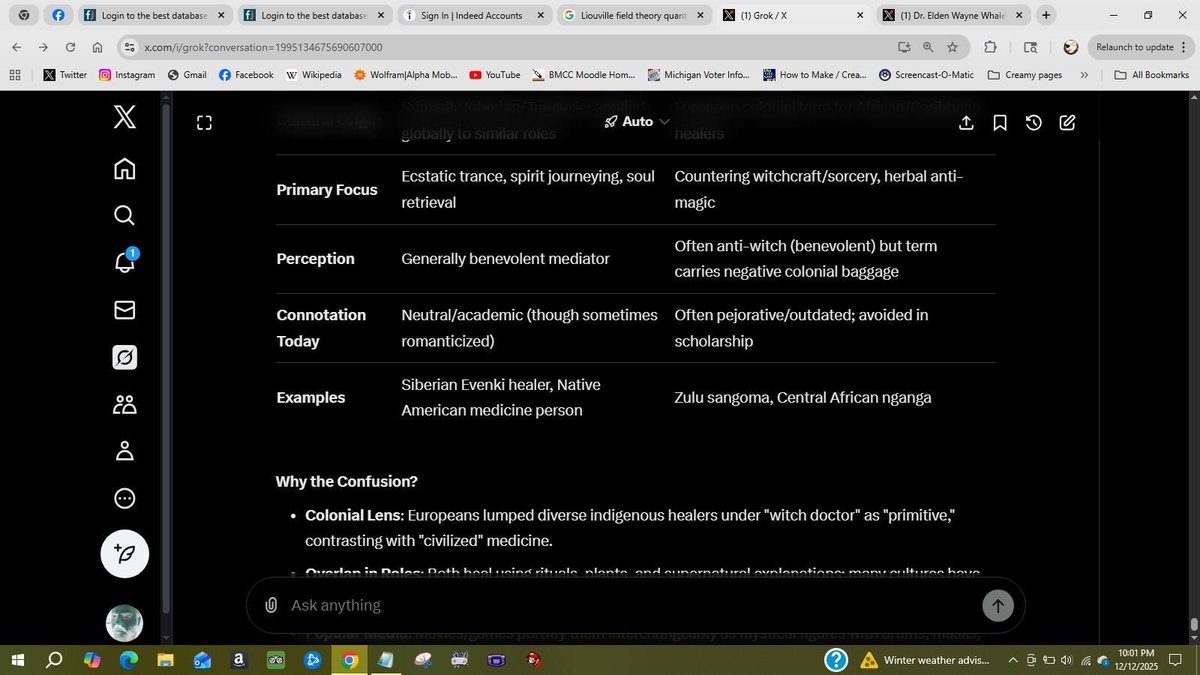Switch to the pinned Facebook tab
The height and width of the screenshot is (675, 1200).
click(58, 15)
